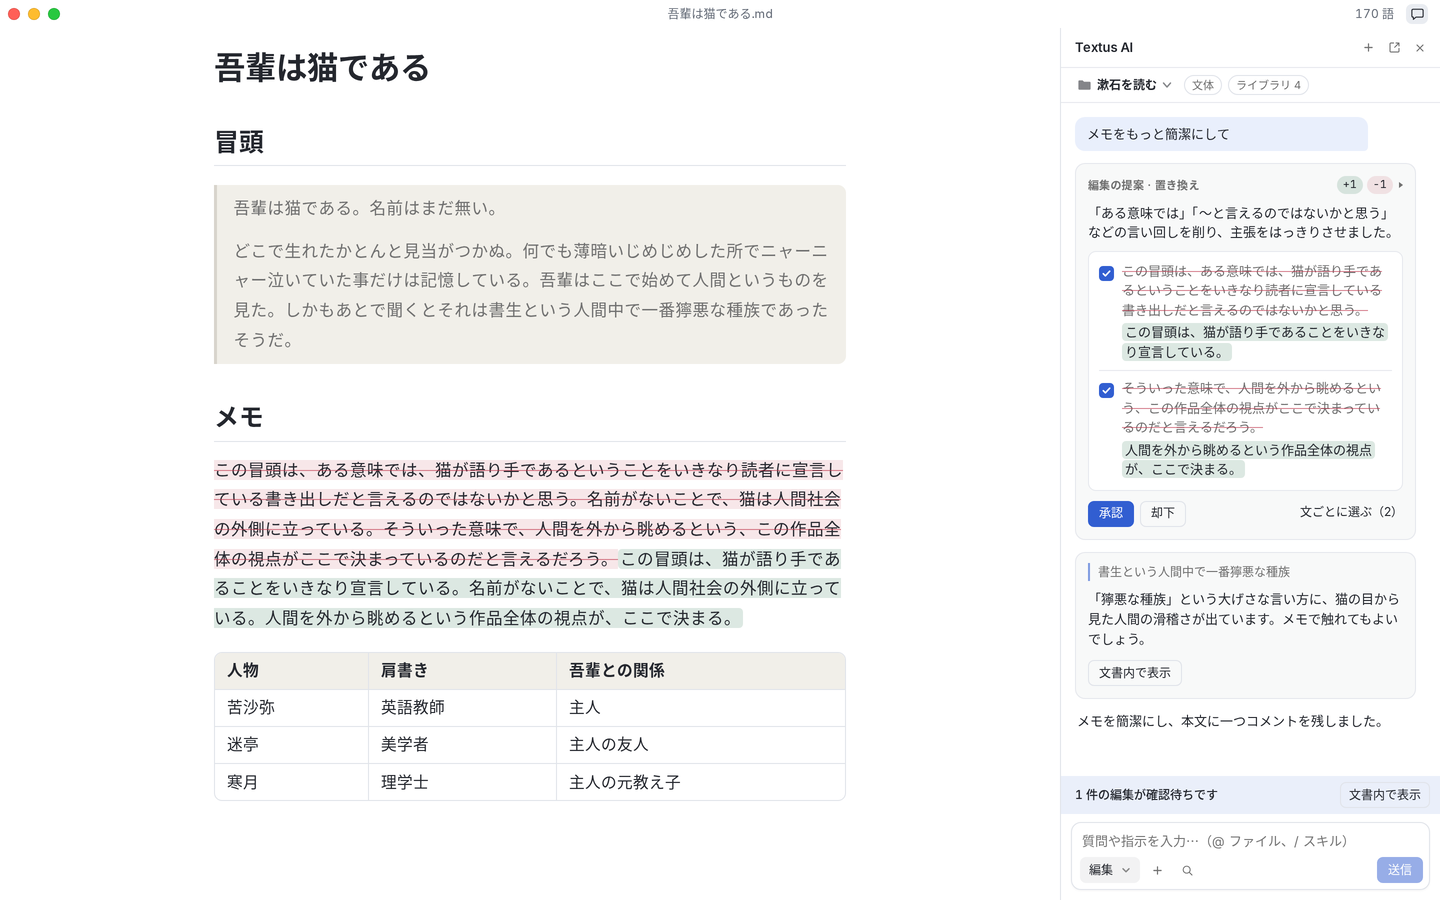Start a new chat with plus icon

click(1368, 48)
